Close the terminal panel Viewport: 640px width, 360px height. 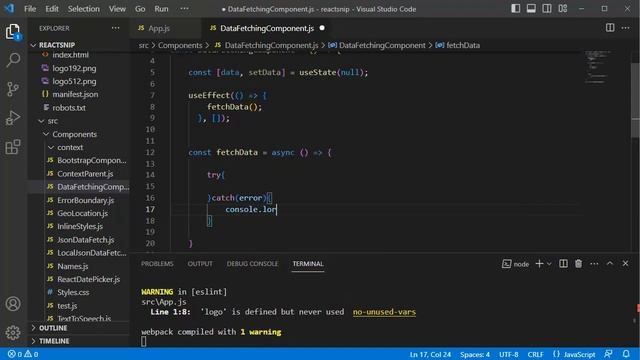point(625,264)
